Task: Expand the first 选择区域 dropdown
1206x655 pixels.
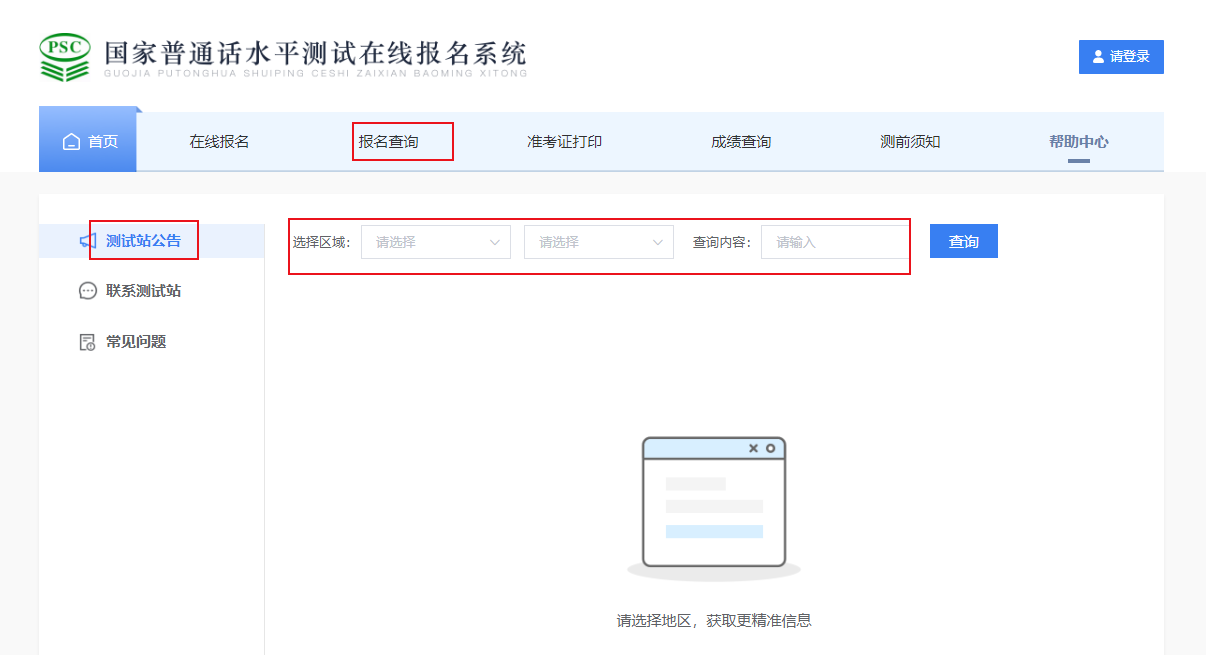Action: click(x=436, y=242)
